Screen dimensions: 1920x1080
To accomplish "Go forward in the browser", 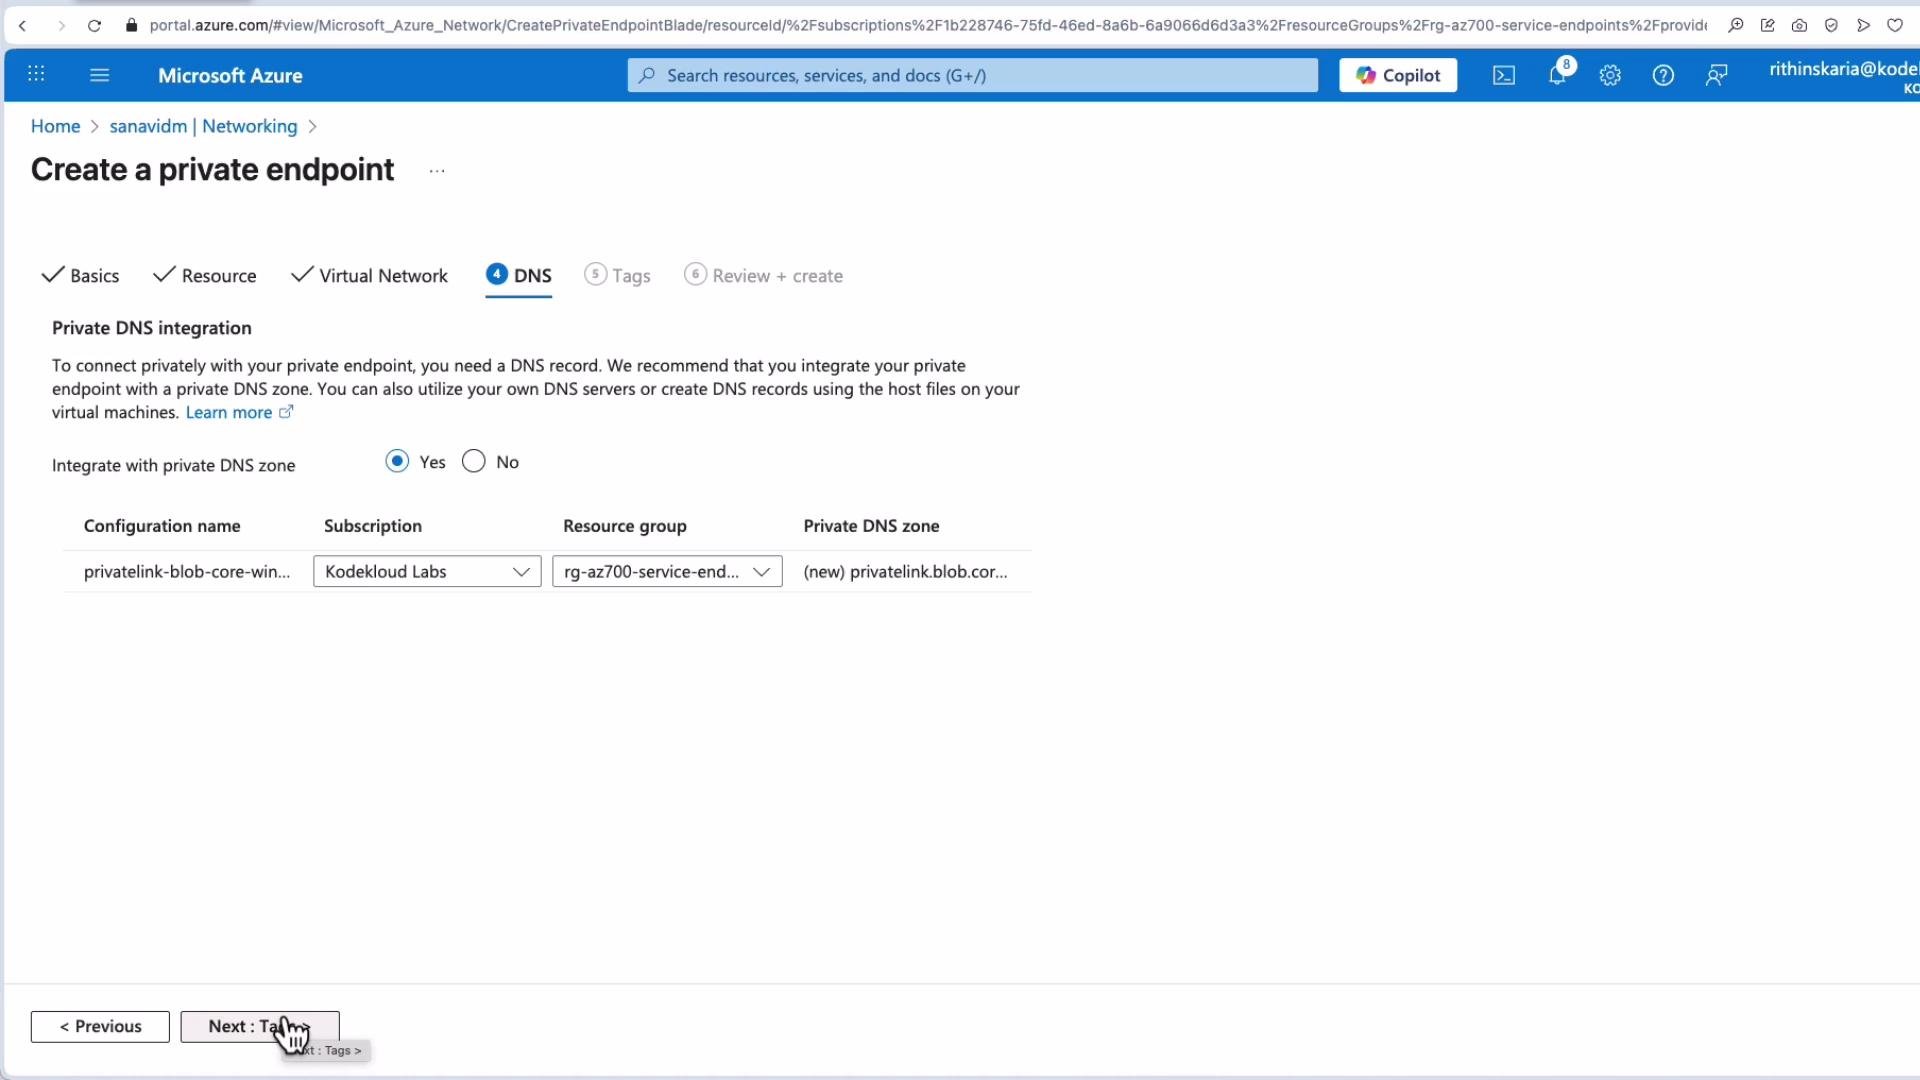I will (x=61, y=26).
